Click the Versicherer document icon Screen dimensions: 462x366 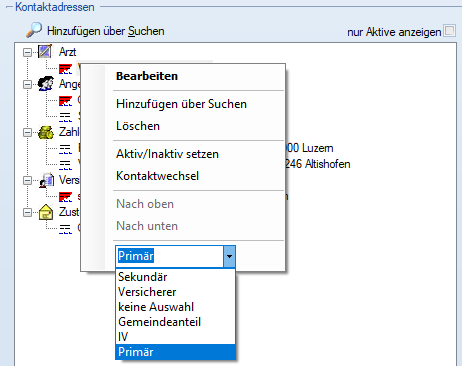pos(46,180)
